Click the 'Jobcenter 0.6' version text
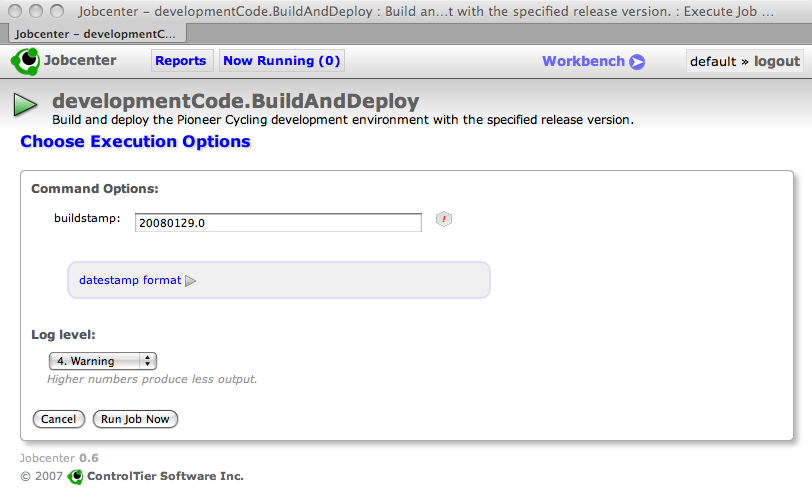812x504 pixels. (59, 458)
